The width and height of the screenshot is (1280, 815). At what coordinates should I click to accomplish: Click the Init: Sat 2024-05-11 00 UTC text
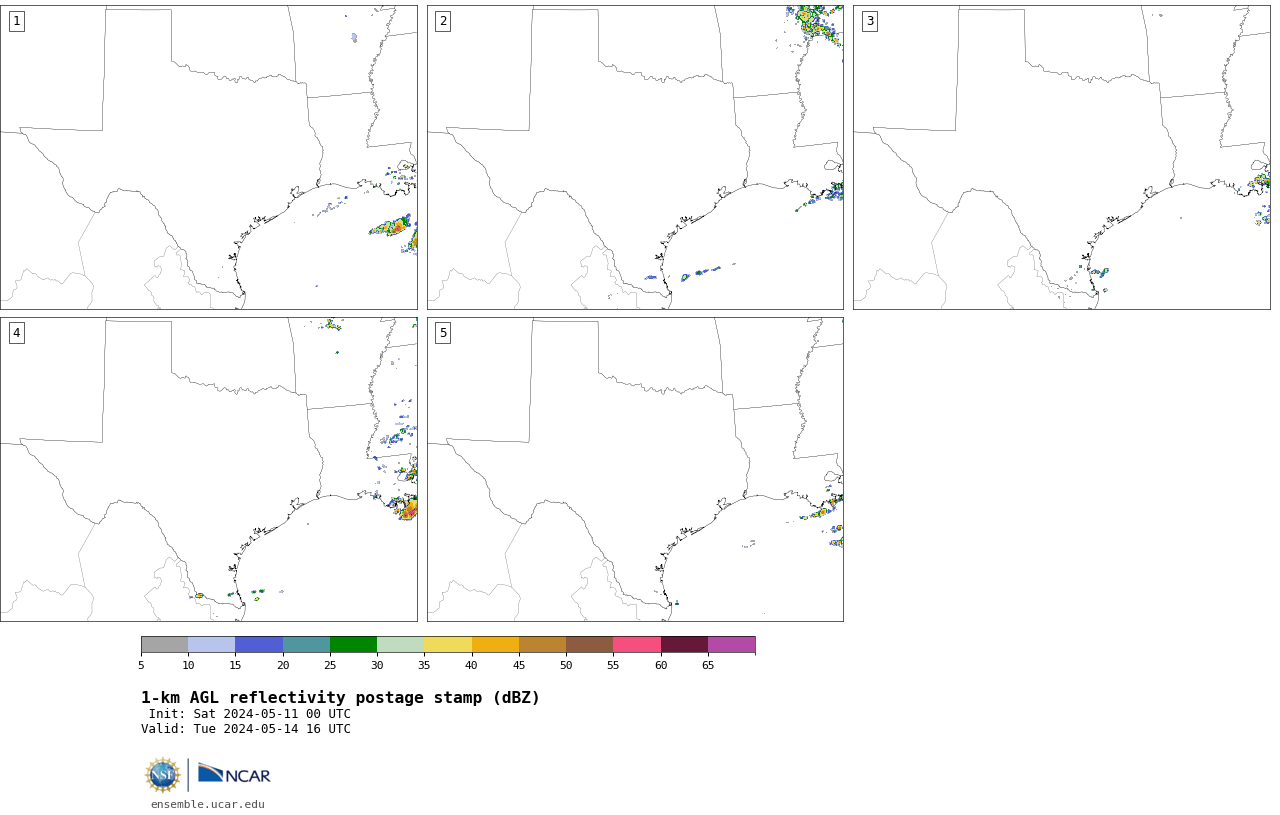coord(250,714)
